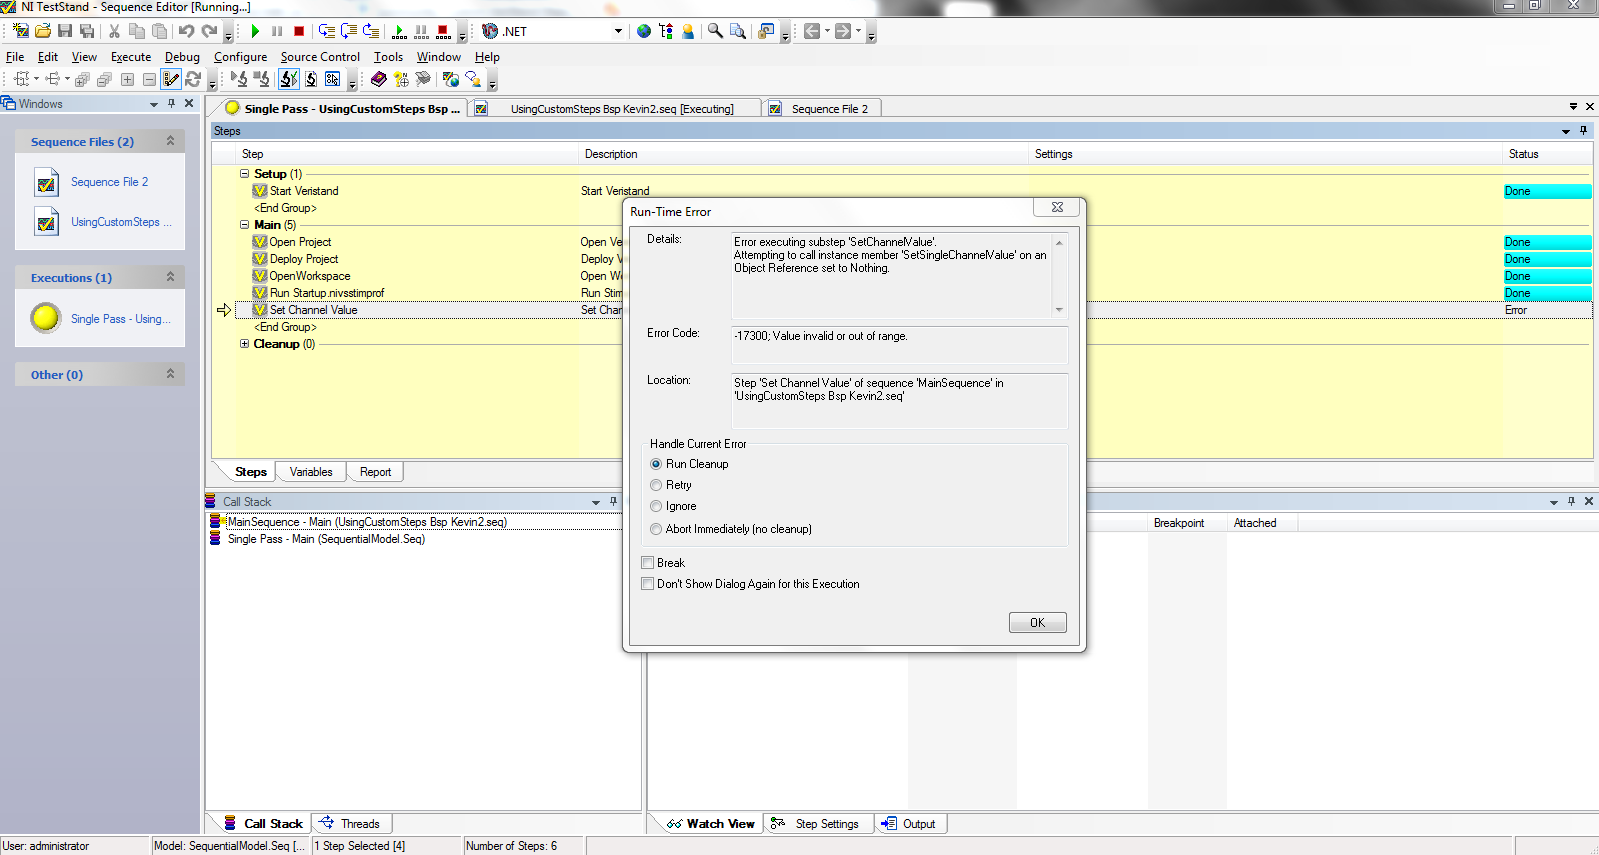
Task: Open the .NET adapter dropdown
Action: [x=618, y=31]
